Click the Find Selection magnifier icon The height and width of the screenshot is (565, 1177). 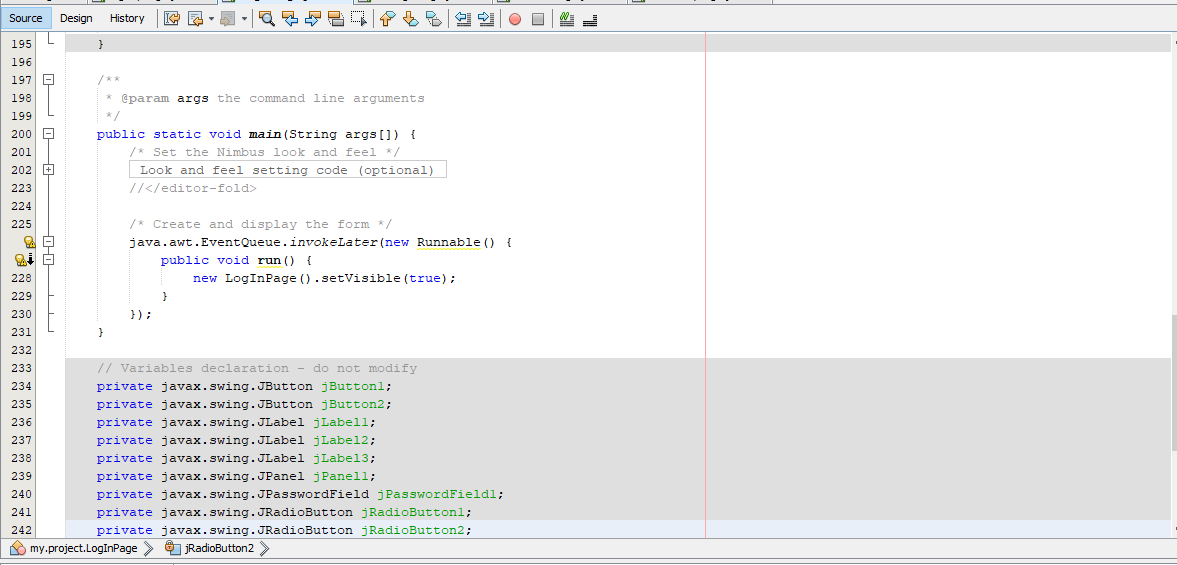point(266,20)
